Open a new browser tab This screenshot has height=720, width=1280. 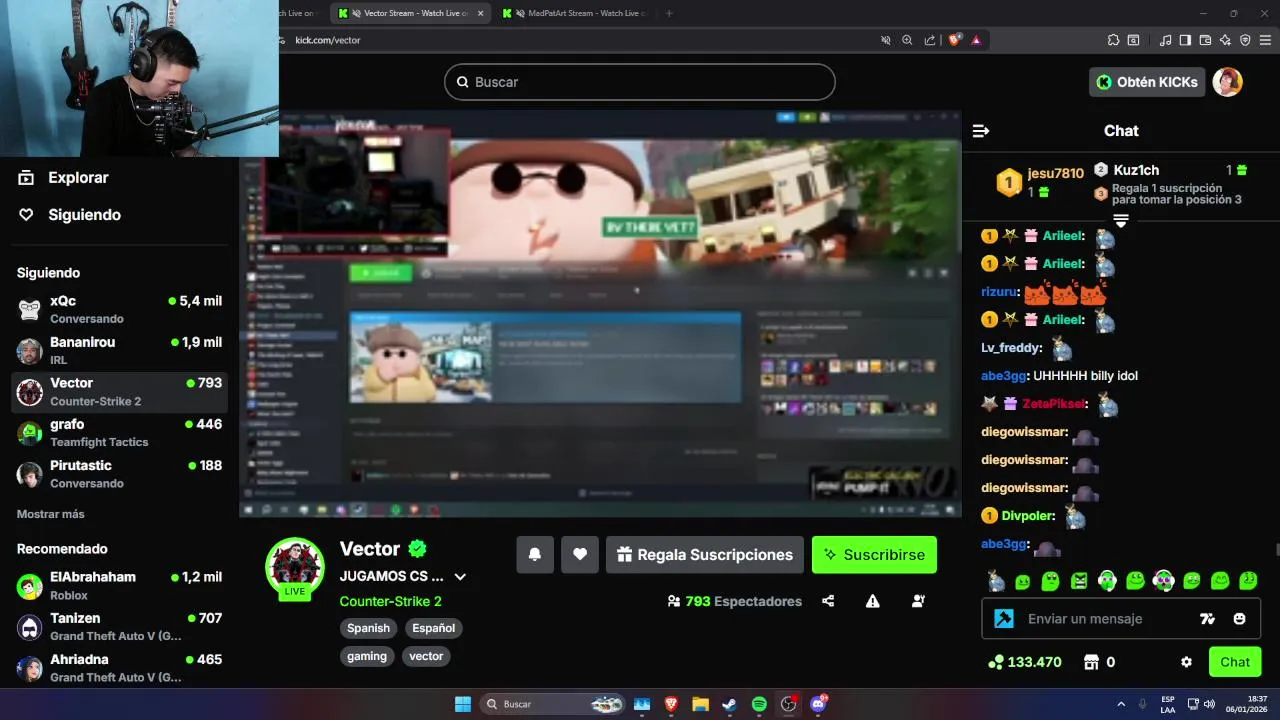pos(669,13)
